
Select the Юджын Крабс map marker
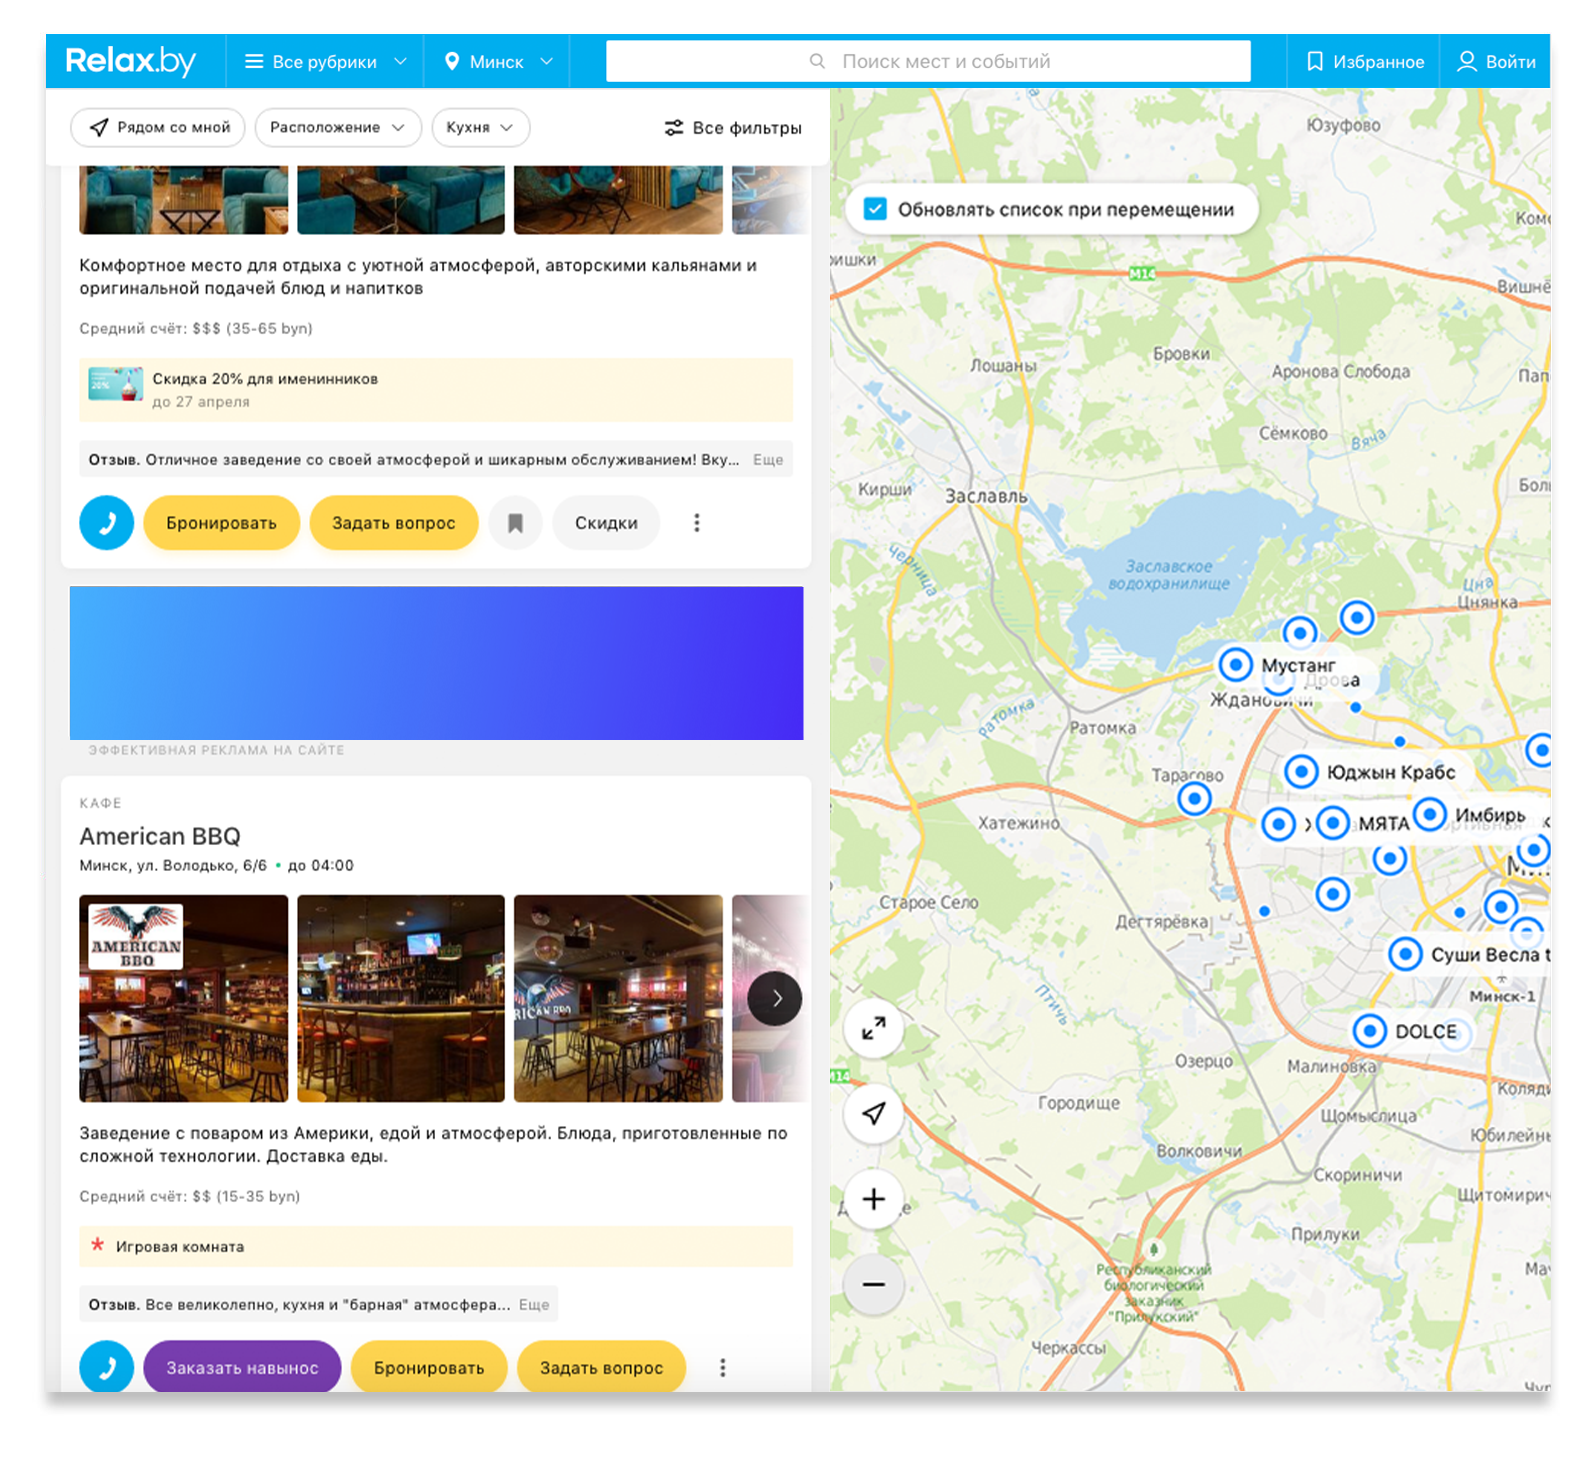(1301, 771)
